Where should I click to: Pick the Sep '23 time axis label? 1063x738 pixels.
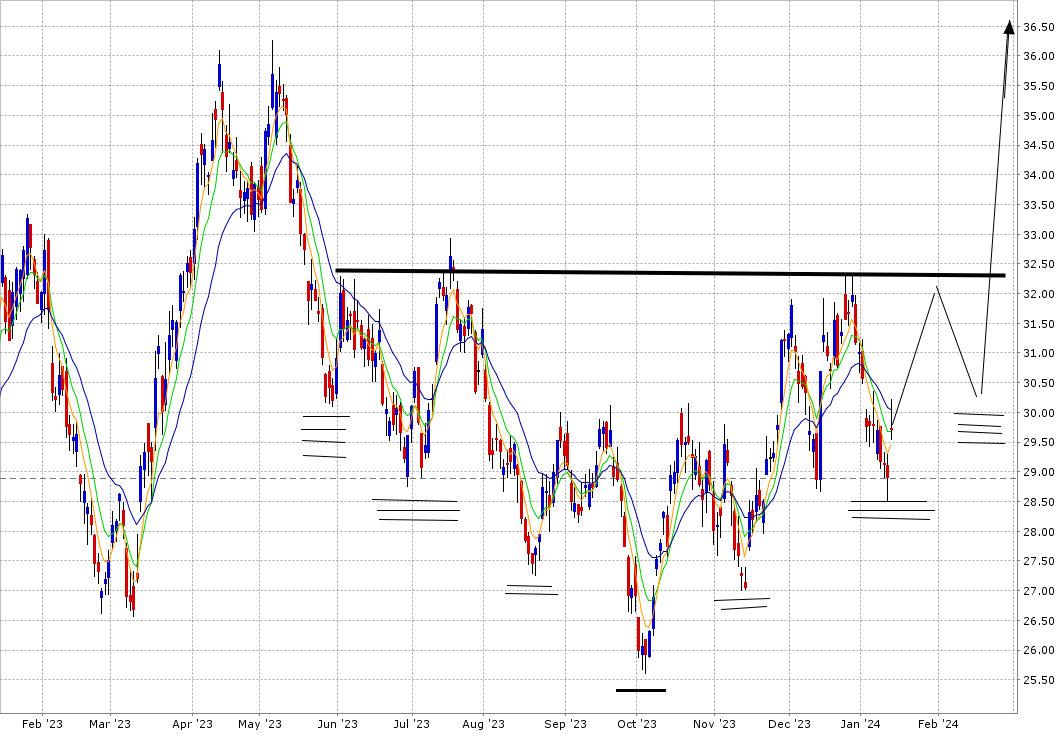tap(565, 724)
